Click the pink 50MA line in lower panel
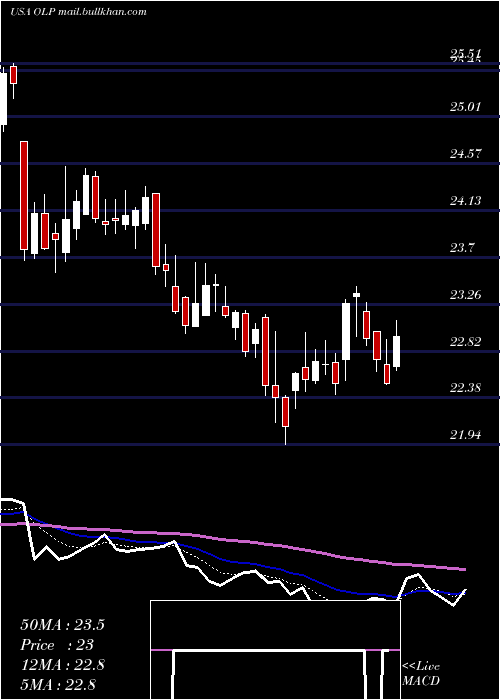This screenshot has width=500, height=700. pos(232,540)
